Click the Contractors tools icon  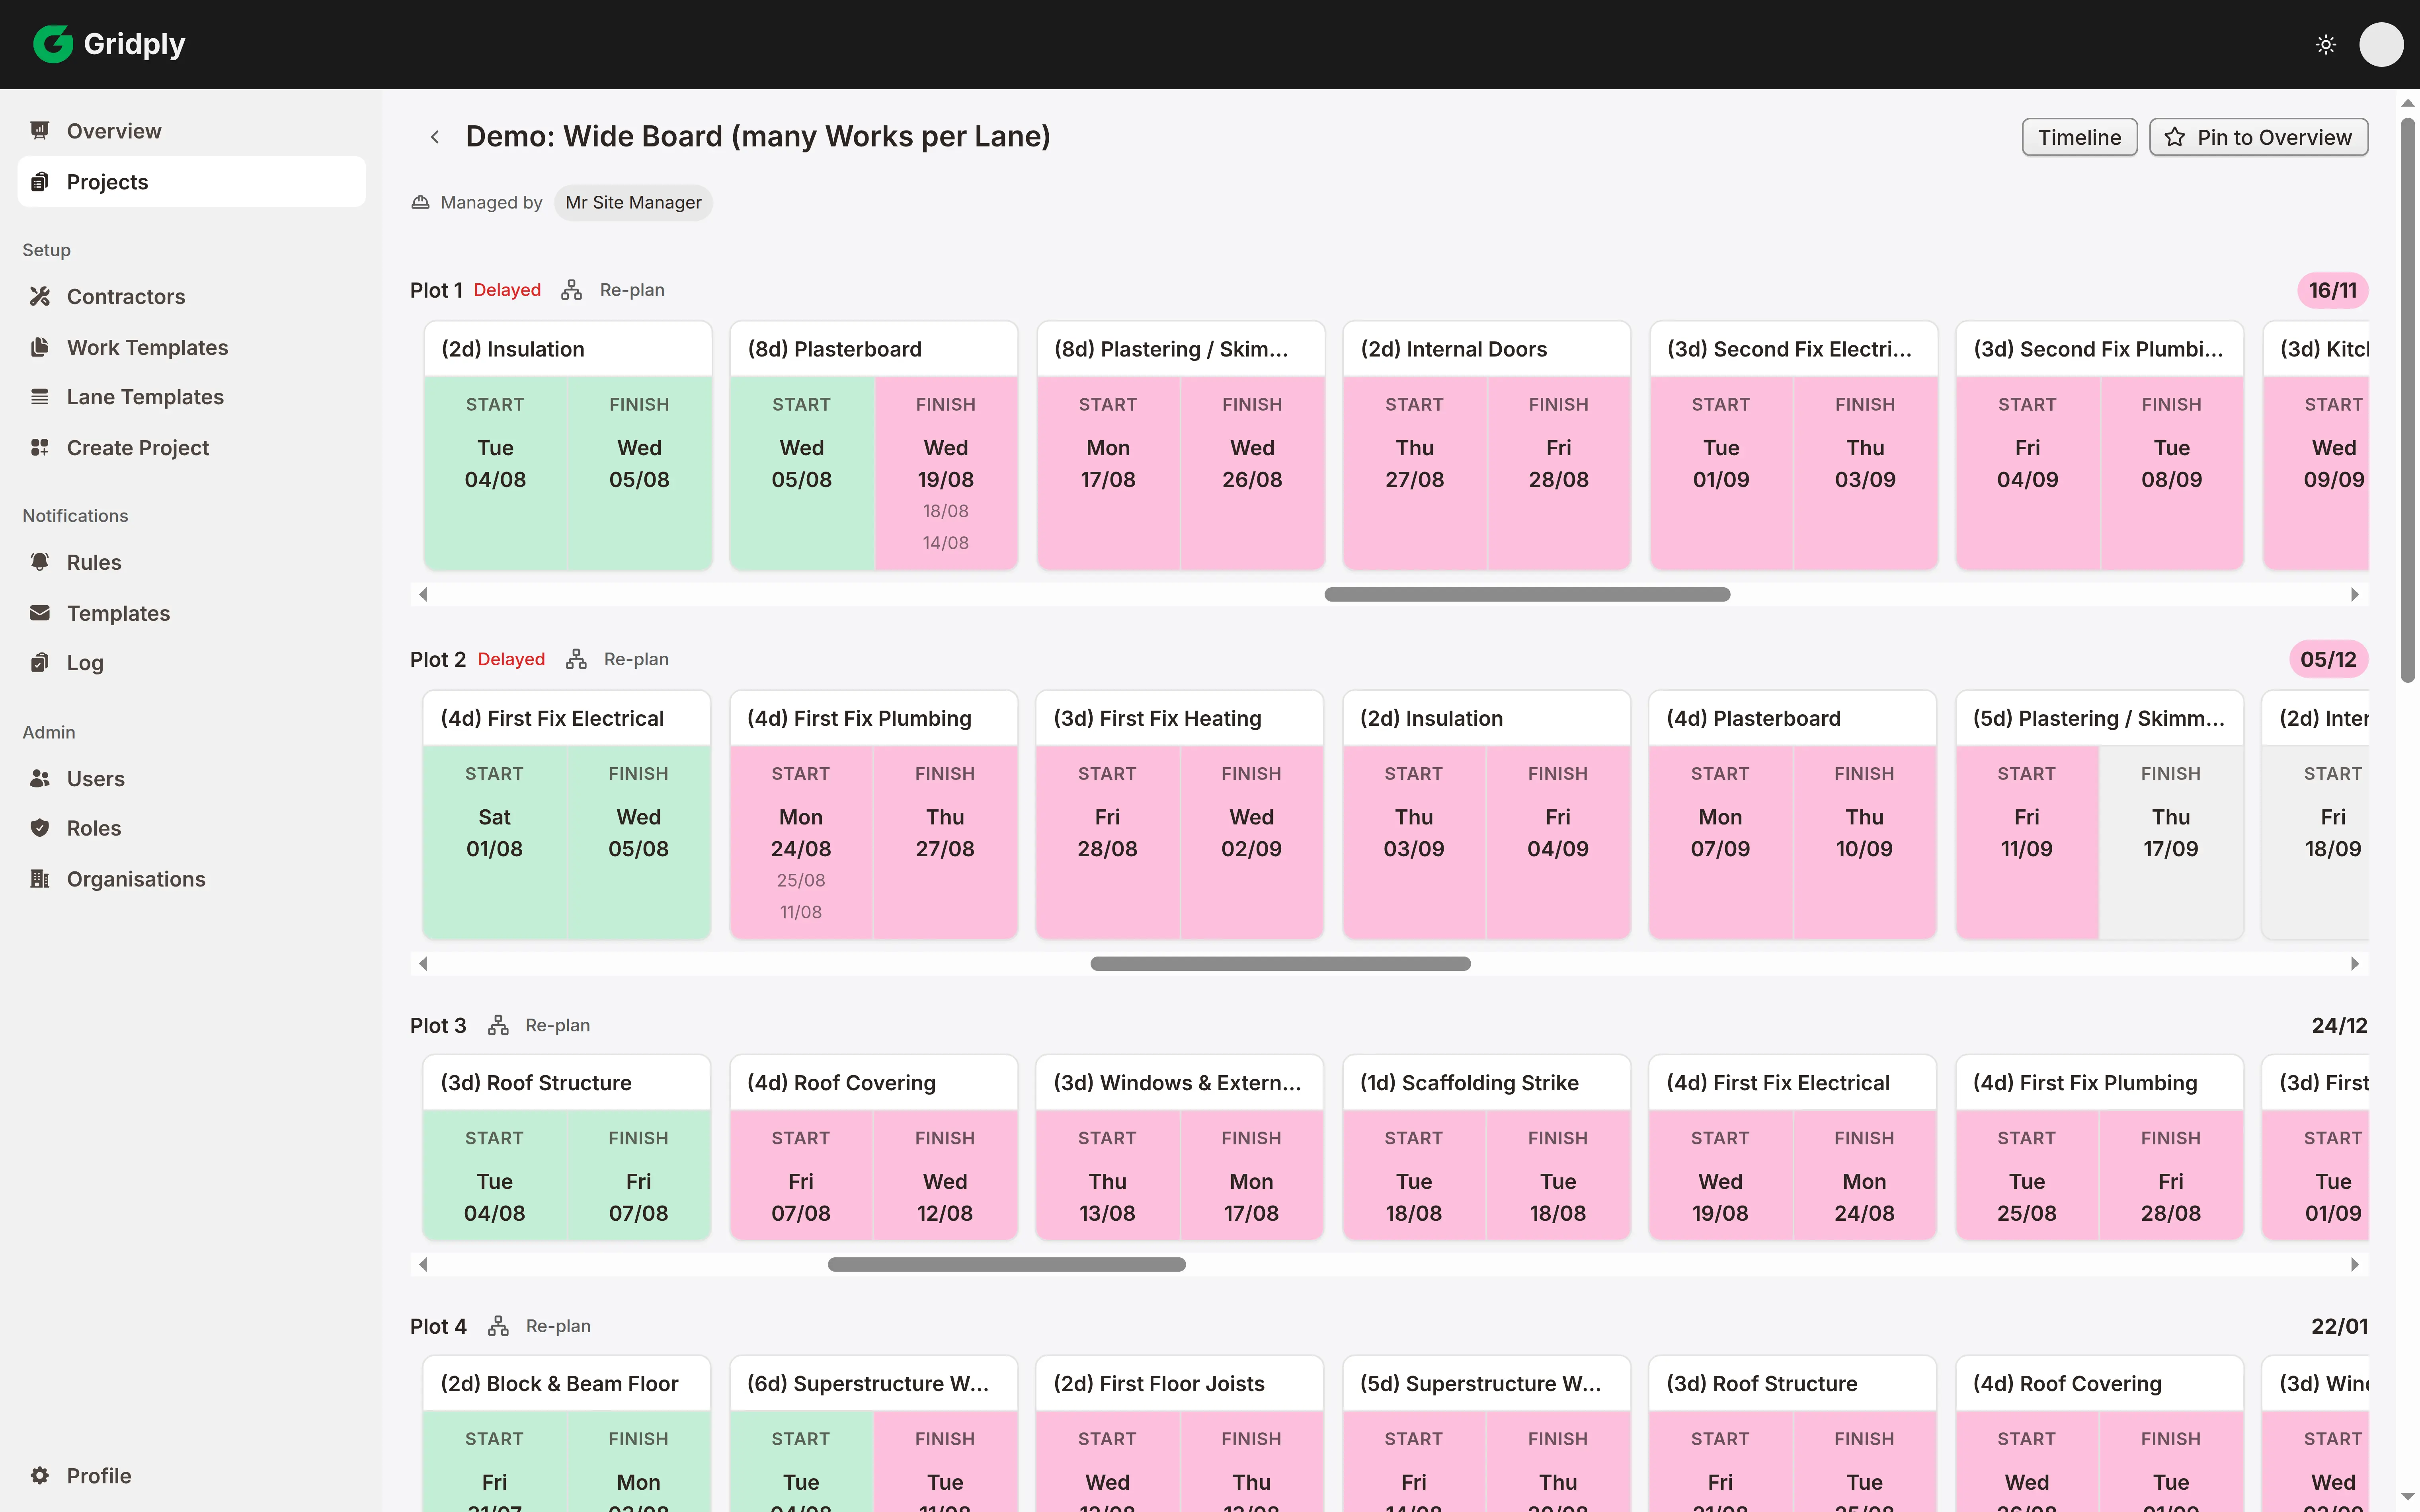[40, 296]
